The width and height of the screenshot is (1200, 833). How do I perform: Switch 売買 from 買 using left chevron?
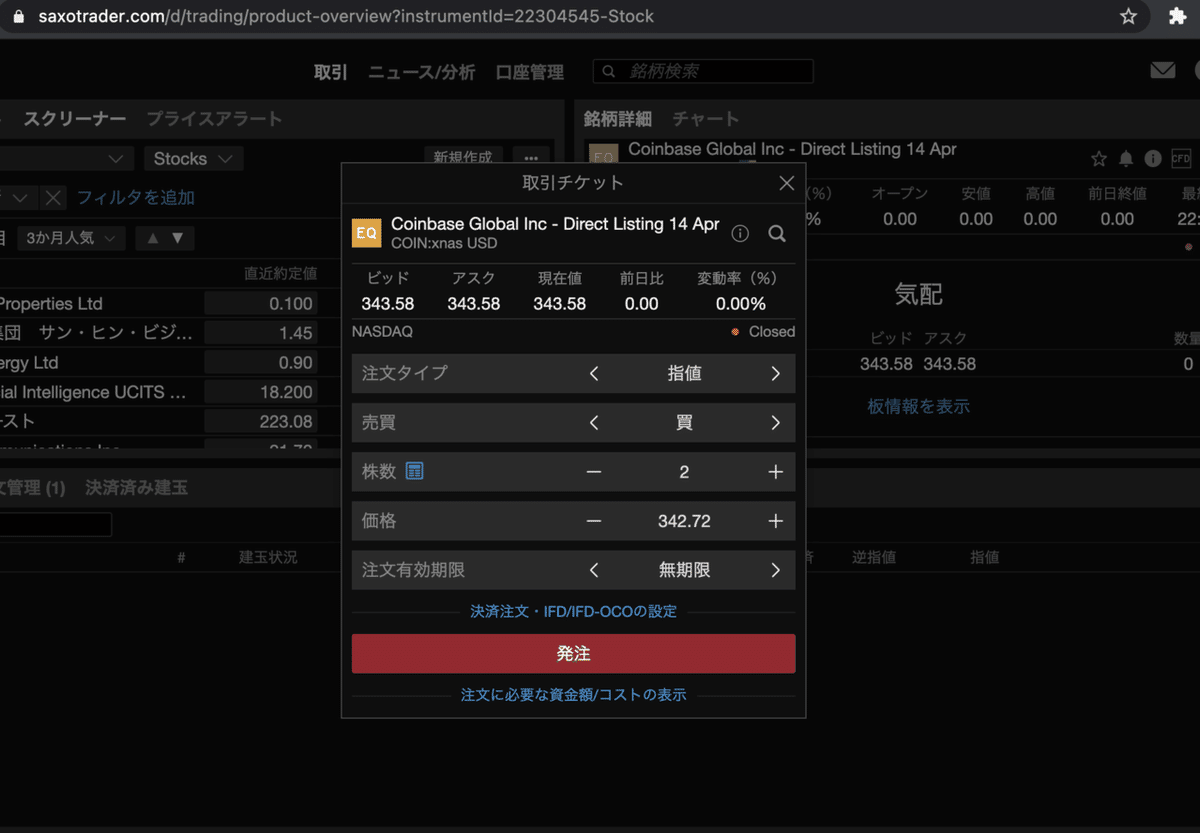pos(593,422)
